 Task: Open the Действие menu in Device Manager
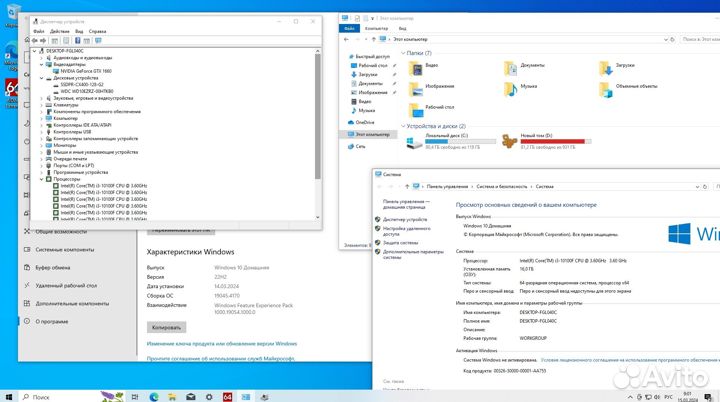[x=60, y=31]
